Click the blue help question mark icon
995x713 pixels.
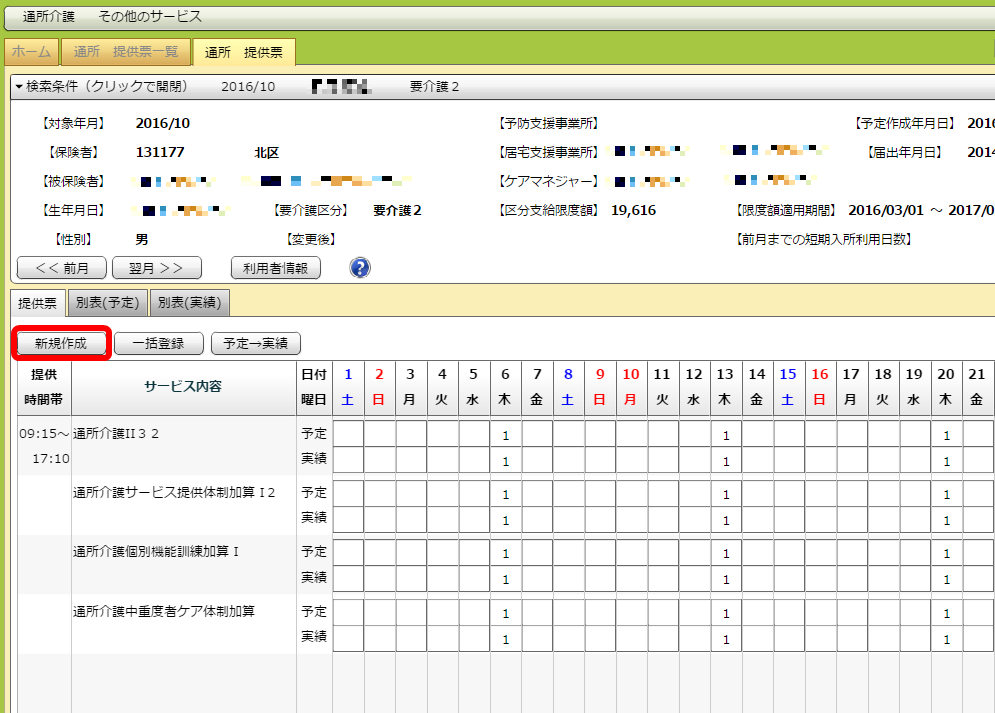coord(360,268)
